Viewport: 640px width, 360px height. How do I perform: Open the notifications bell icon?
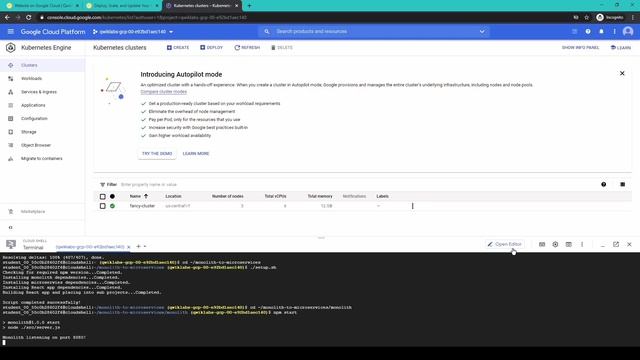(601, 31)
